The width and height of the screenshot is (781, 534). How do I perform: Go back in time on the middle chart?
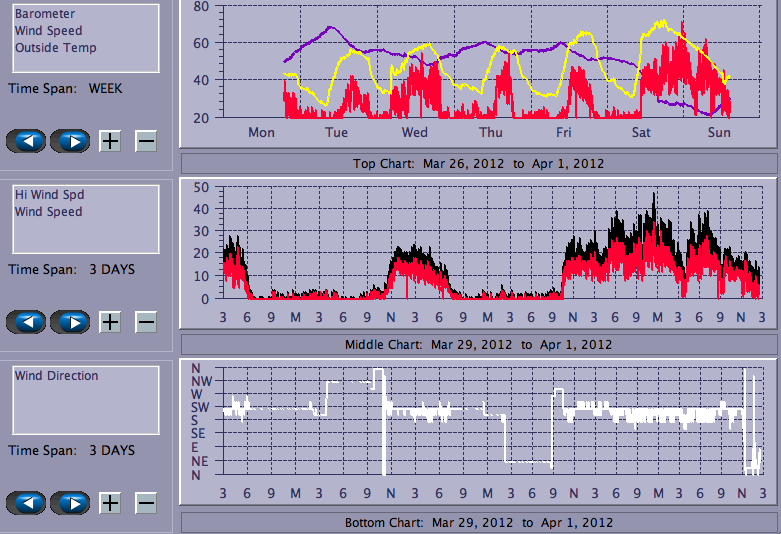[x=27, y=322]
